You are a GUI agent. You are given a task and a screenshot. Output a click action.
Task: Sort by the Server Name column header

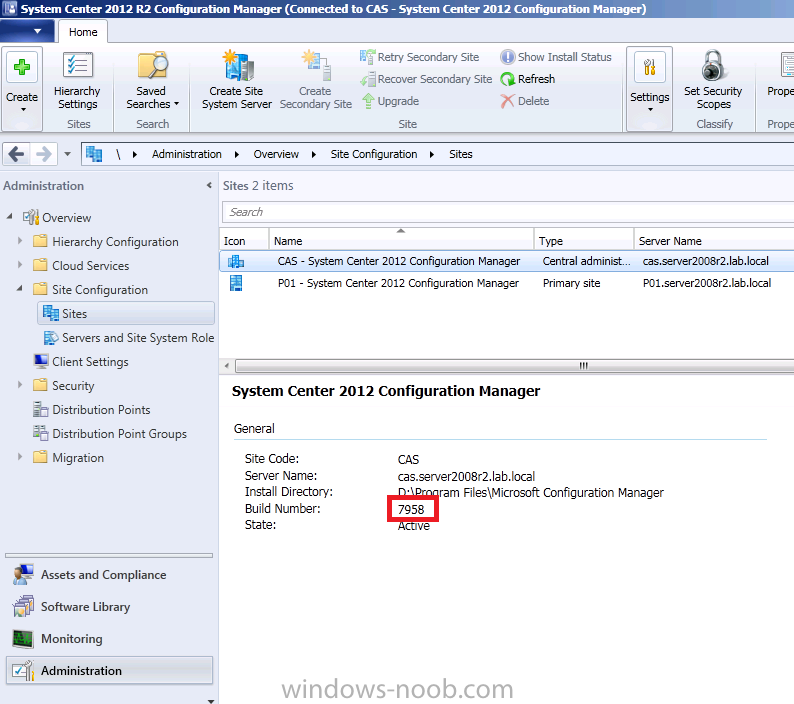point(714,241)
